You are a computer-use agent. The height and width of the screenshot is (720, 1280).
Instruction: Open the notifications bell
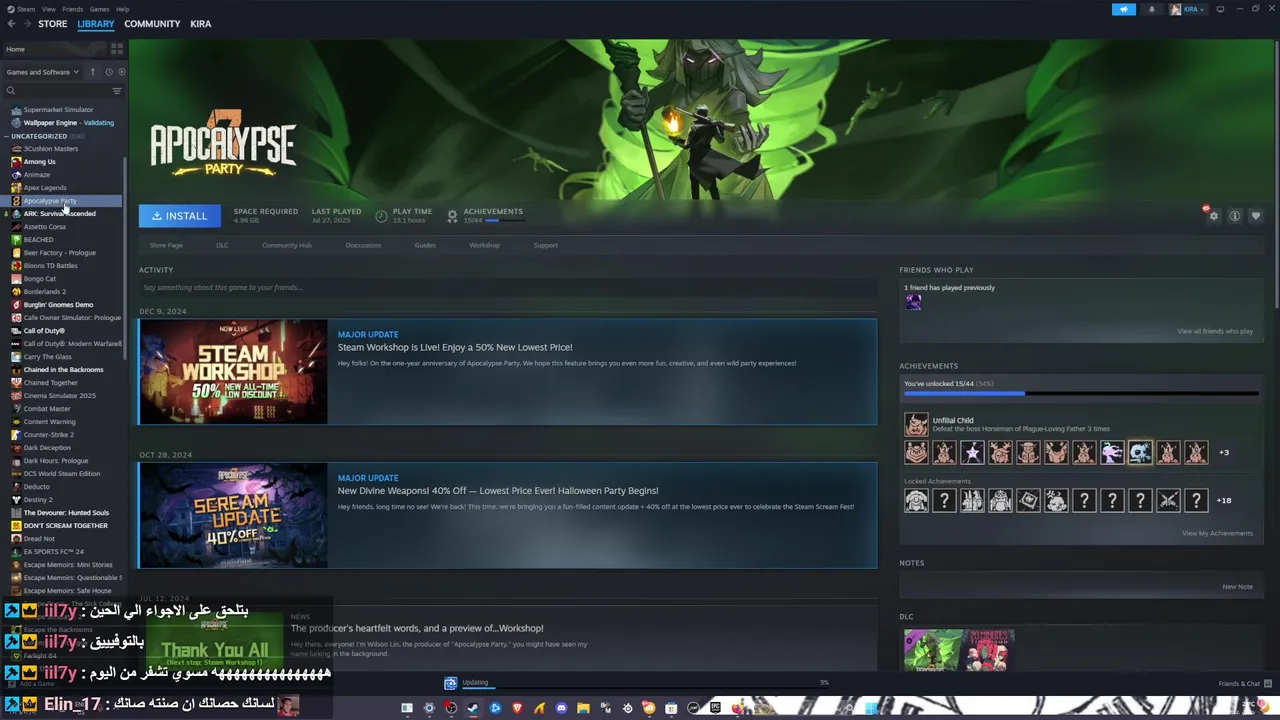coord(1151,9)
